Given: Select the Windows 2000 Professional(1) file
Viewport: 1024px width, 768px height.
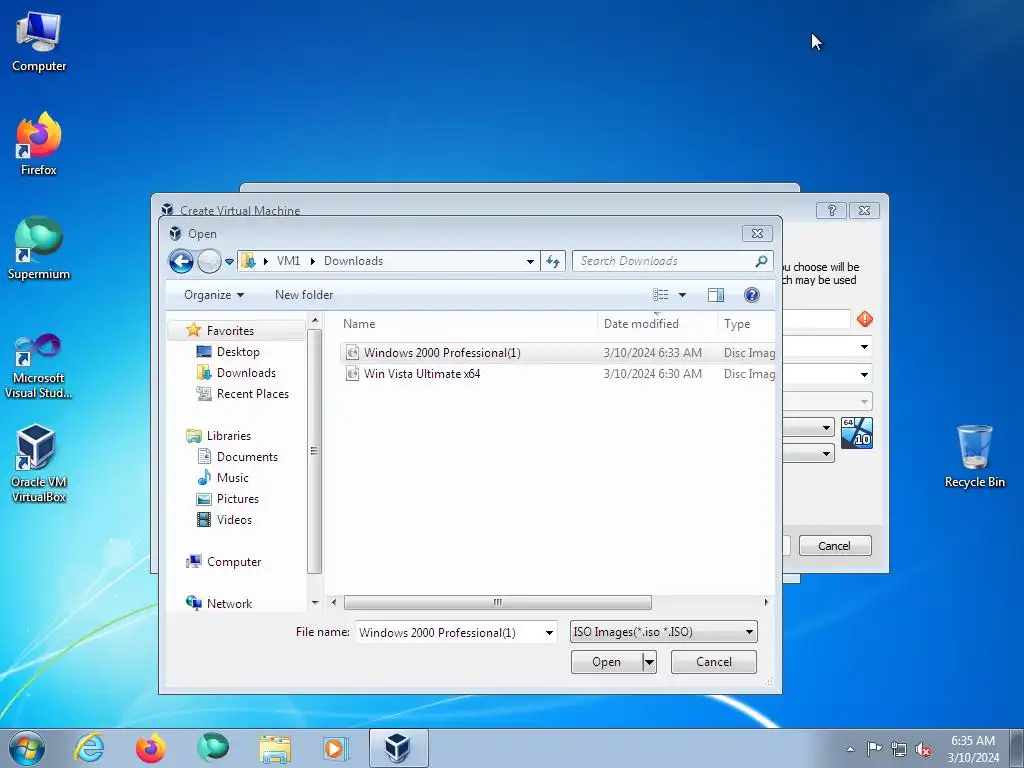Looking at the screenshot, I should (x=557, y=353).
